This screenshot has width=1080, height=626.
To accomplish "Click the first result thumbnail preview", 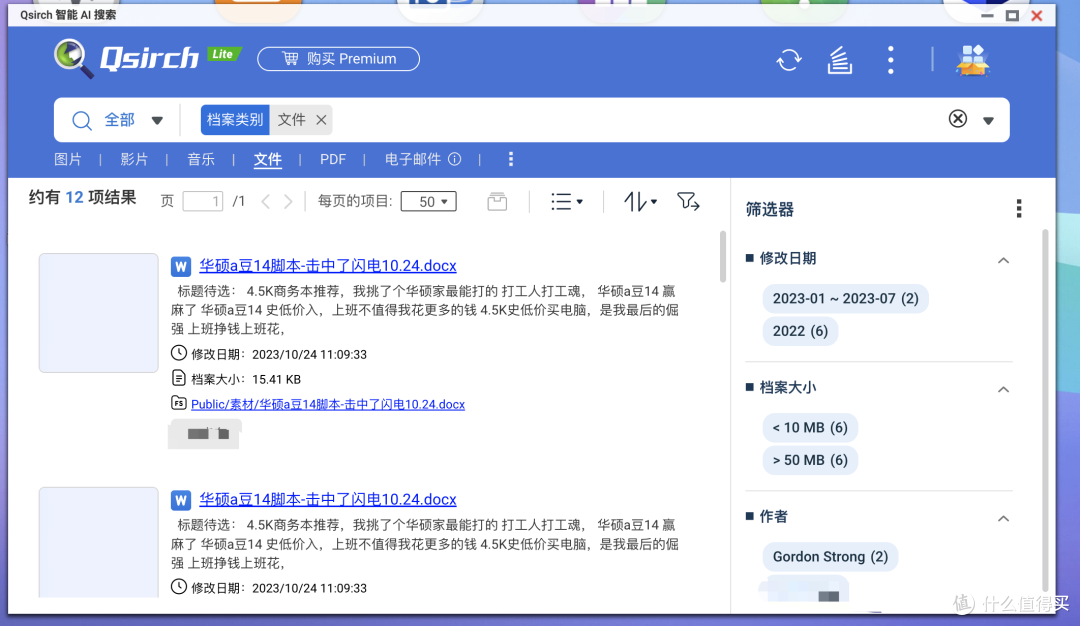I will [98, 313].
